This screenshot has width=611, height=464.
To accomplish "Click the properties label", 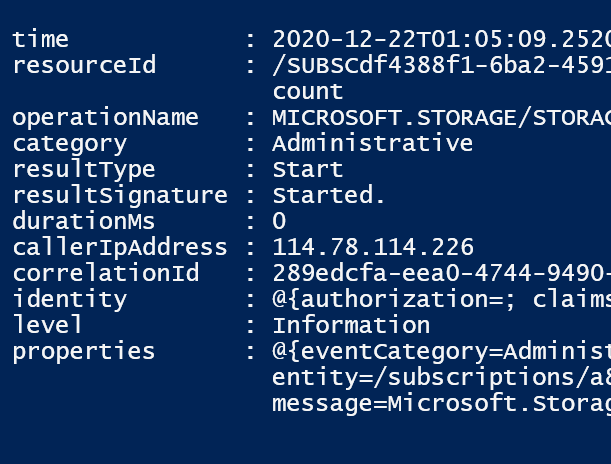I will (x=84, y=352).
